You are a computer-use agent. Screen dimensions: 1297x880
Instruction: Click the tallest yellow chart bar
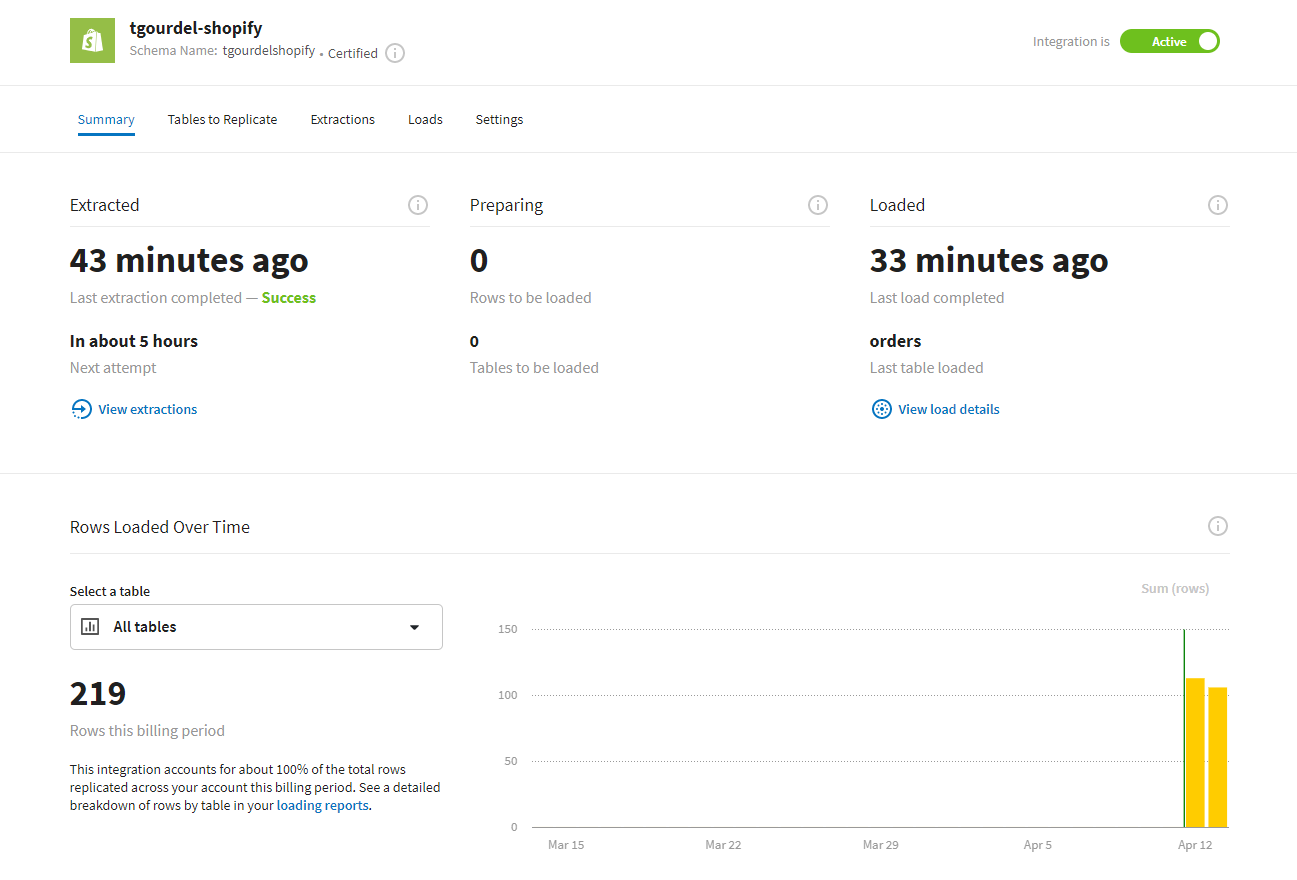[x=1194, y=753]
